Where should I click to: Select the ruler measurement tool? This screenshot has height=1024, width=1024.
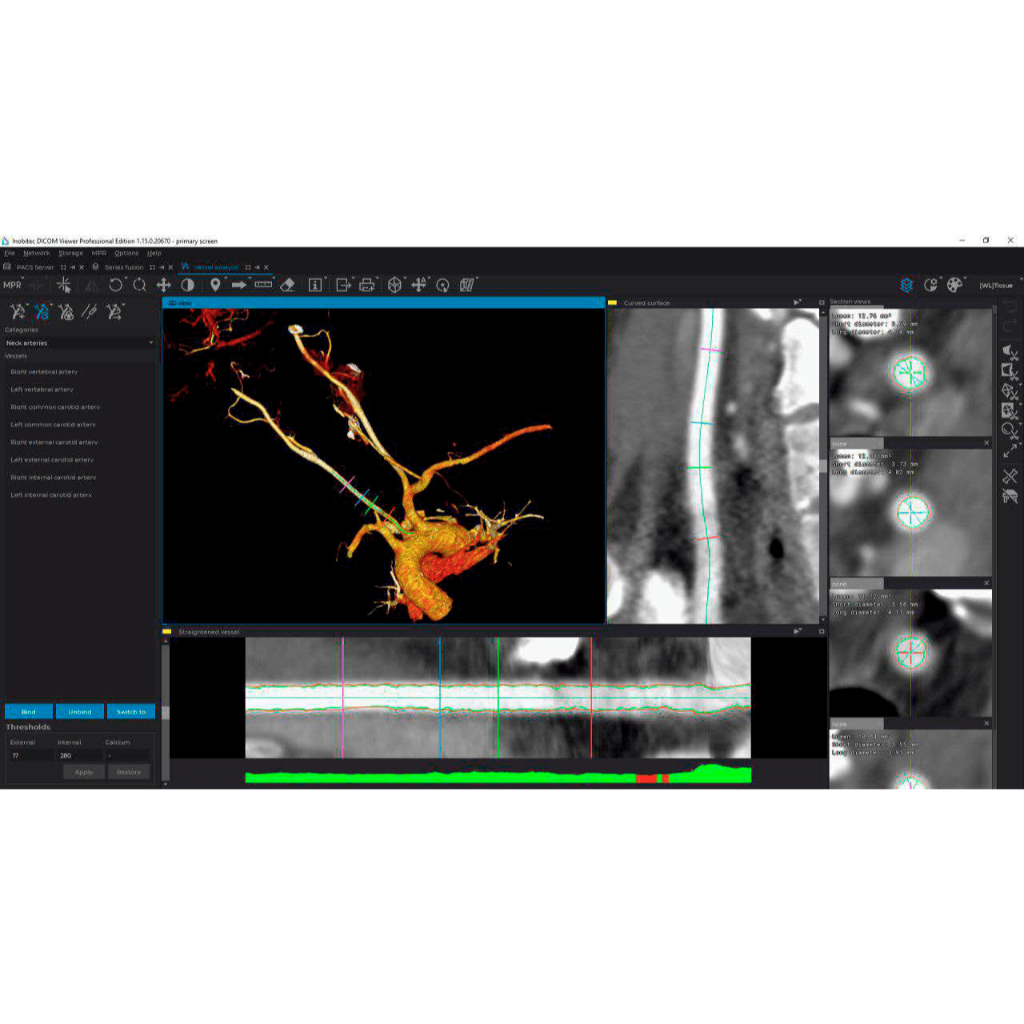[263, 285]
